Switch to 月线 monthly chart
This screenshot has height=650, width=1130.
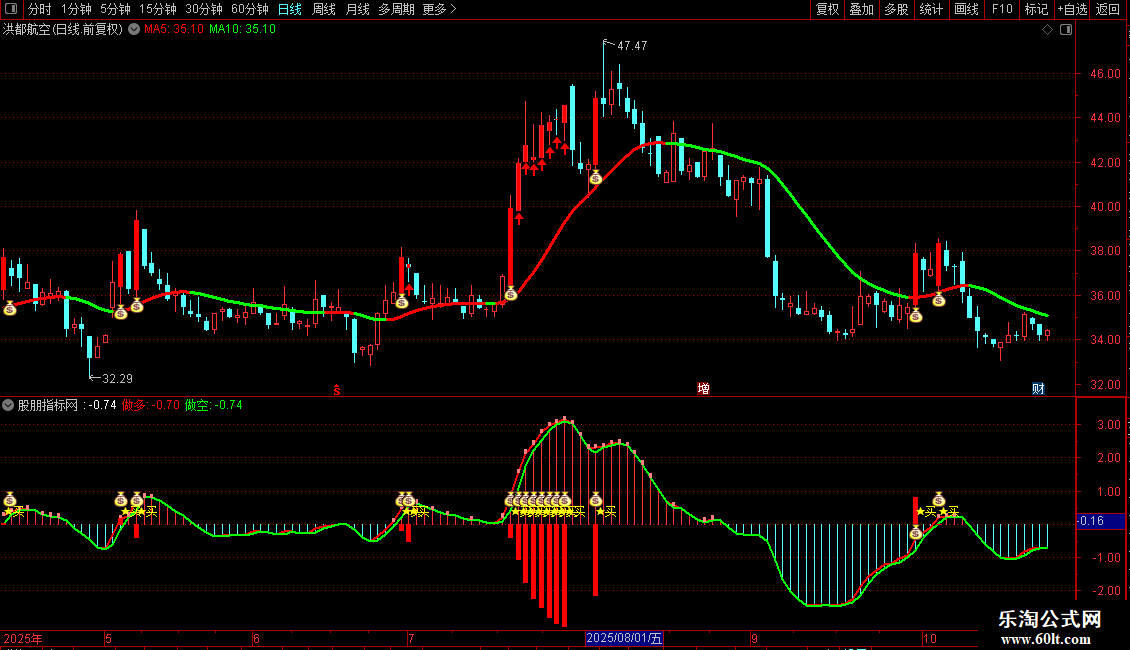[357, 9]
